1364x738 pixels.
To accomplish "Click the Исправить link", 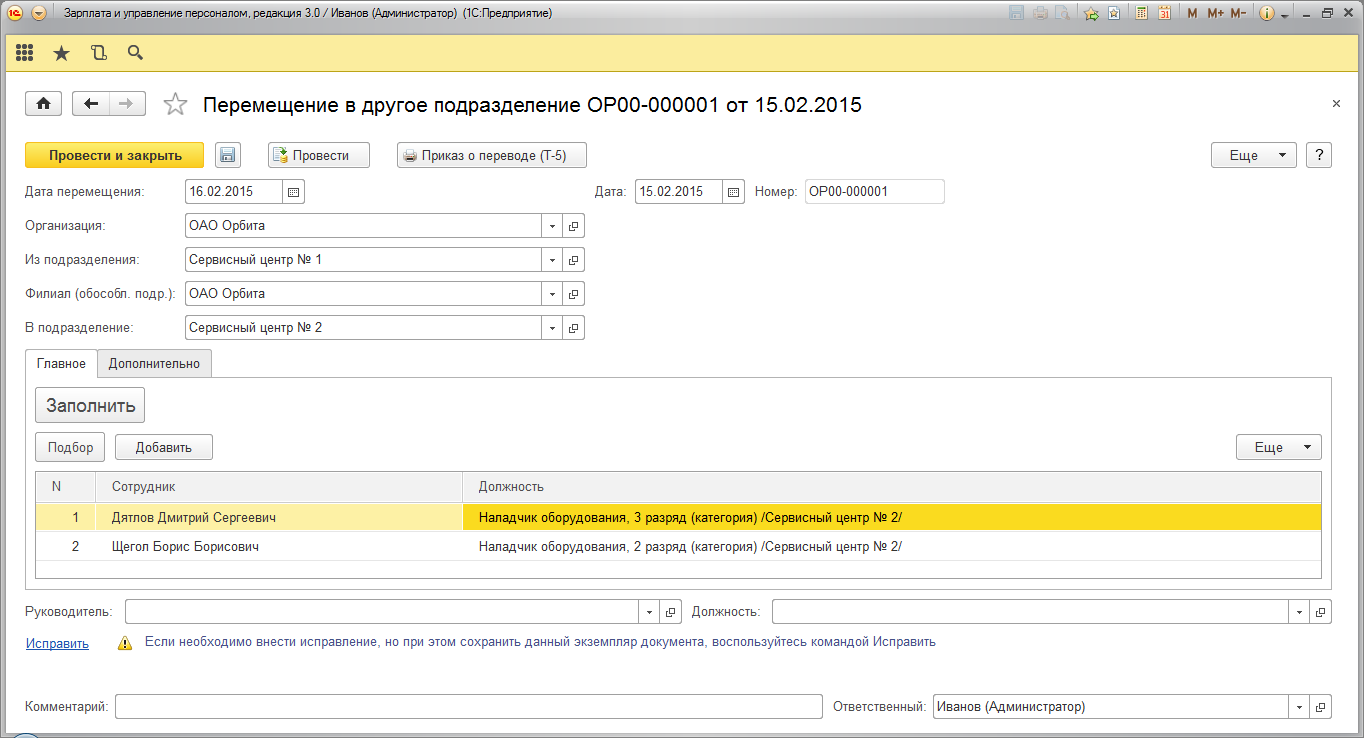I will [57, 643].
